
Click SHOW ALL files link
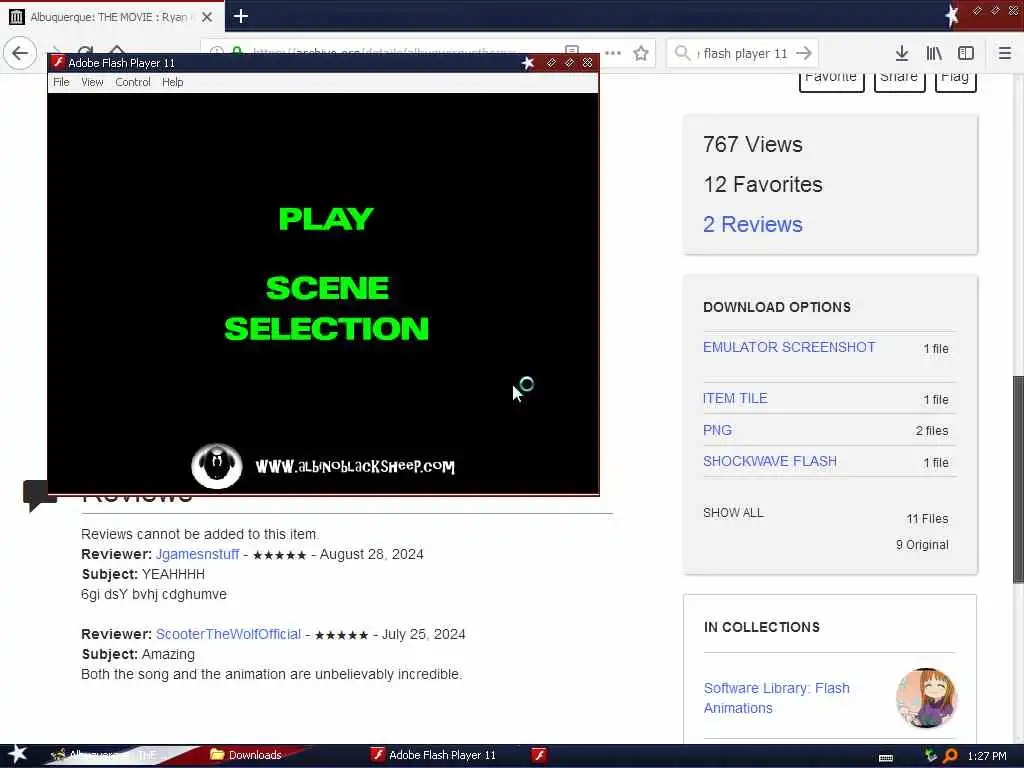coord(733,513)
